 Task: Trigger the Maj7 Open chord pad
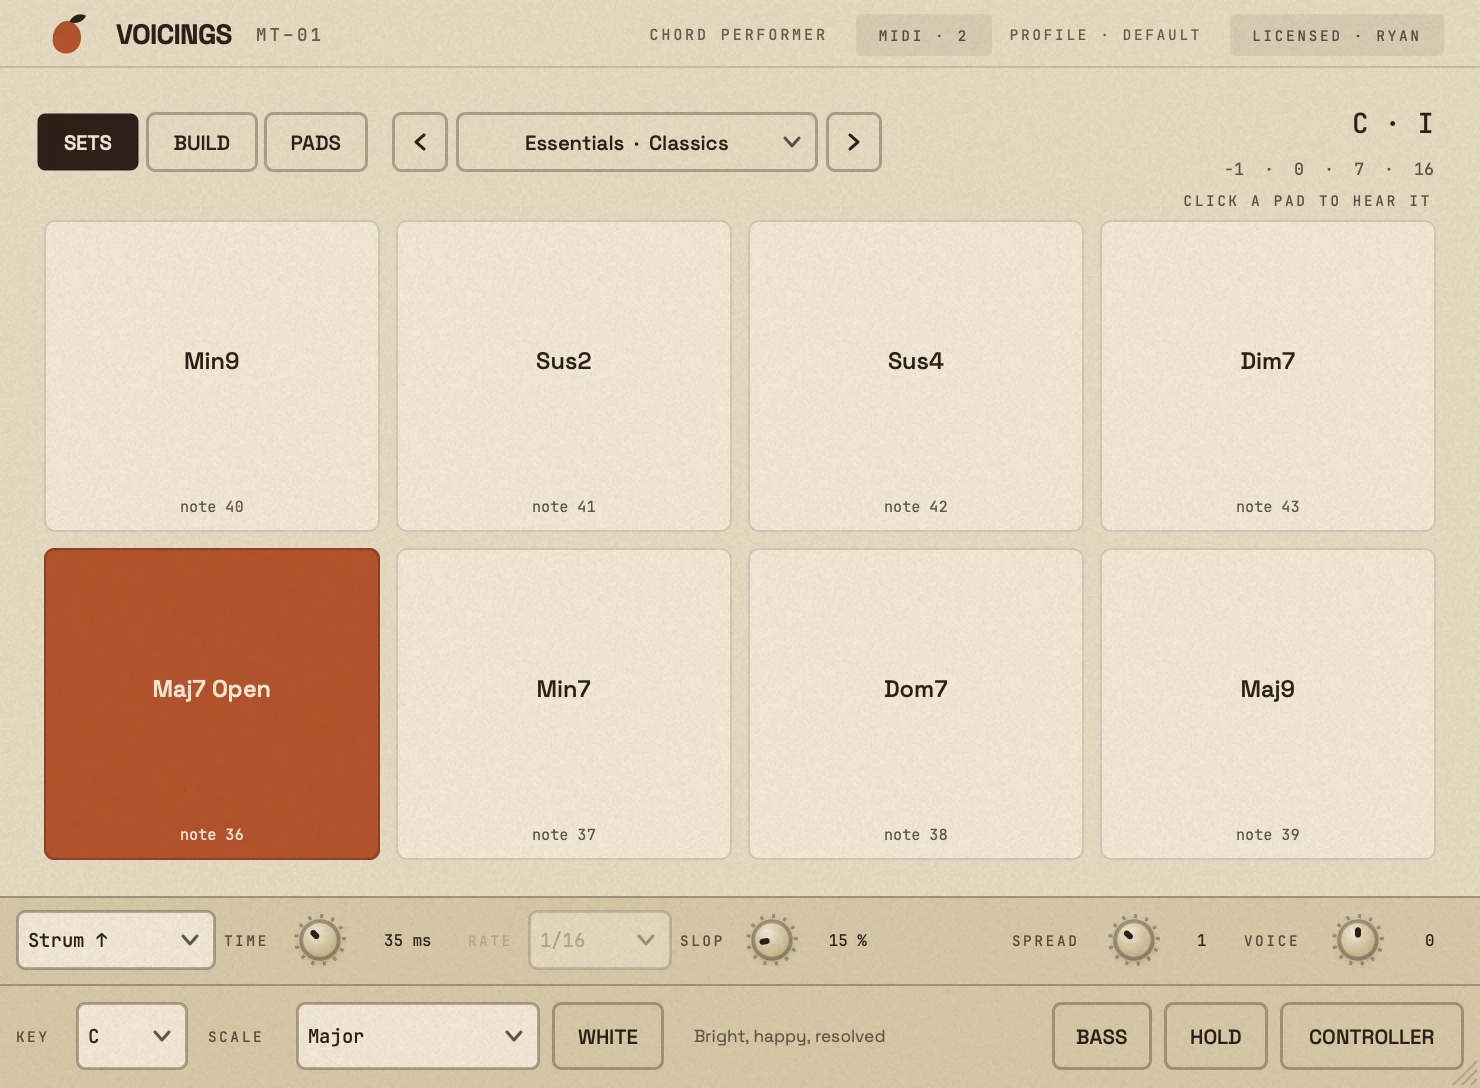pyautogui.click(x=212, y=704)
